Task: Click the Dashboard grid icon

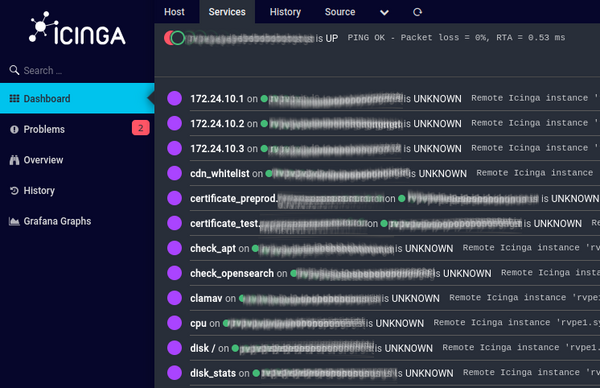Action: (14, 99)
